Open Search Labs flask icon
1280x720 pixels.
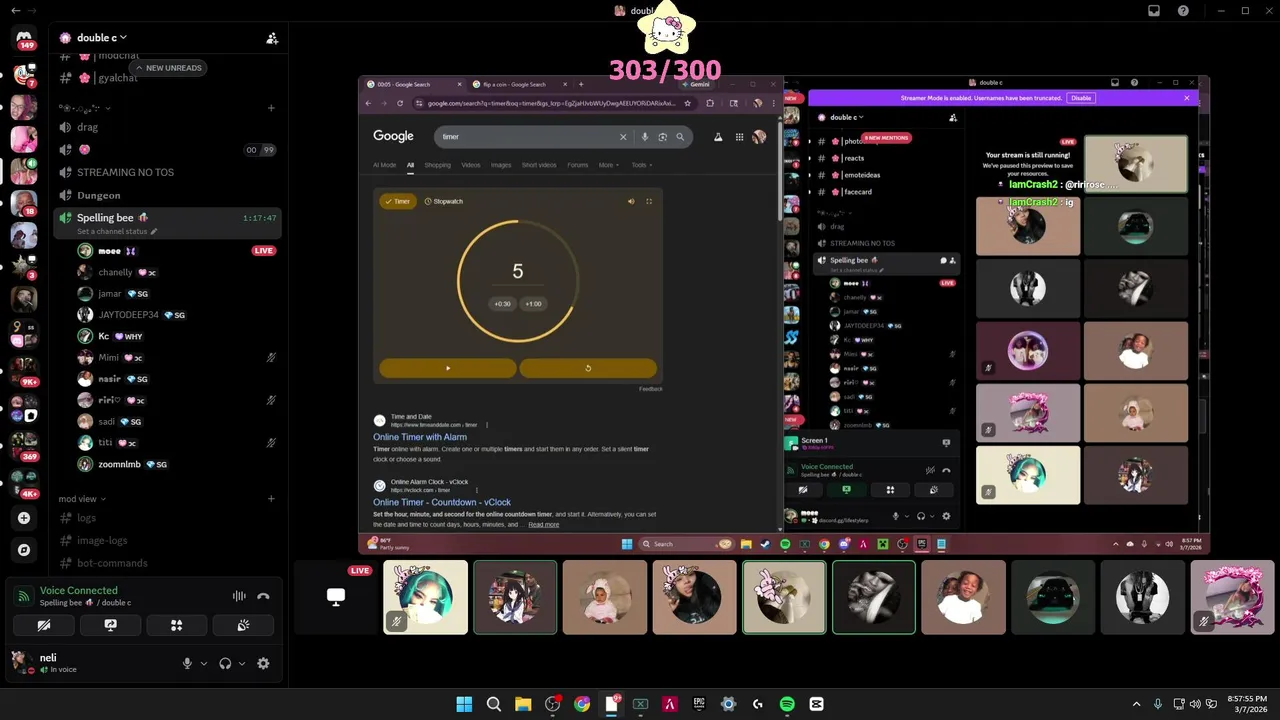click(x=718, y=137)
